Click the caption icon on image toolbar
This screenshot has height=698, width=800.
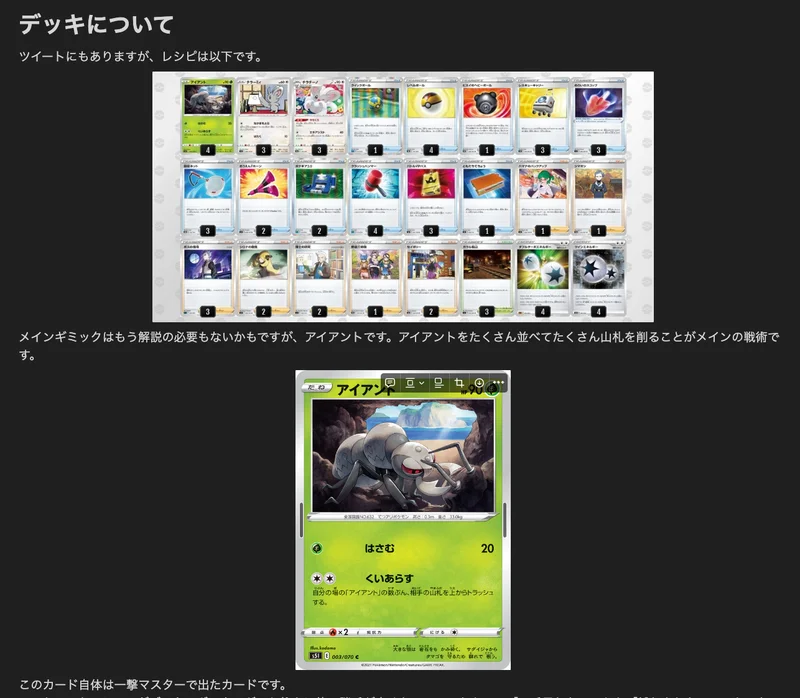click(437, 383)
